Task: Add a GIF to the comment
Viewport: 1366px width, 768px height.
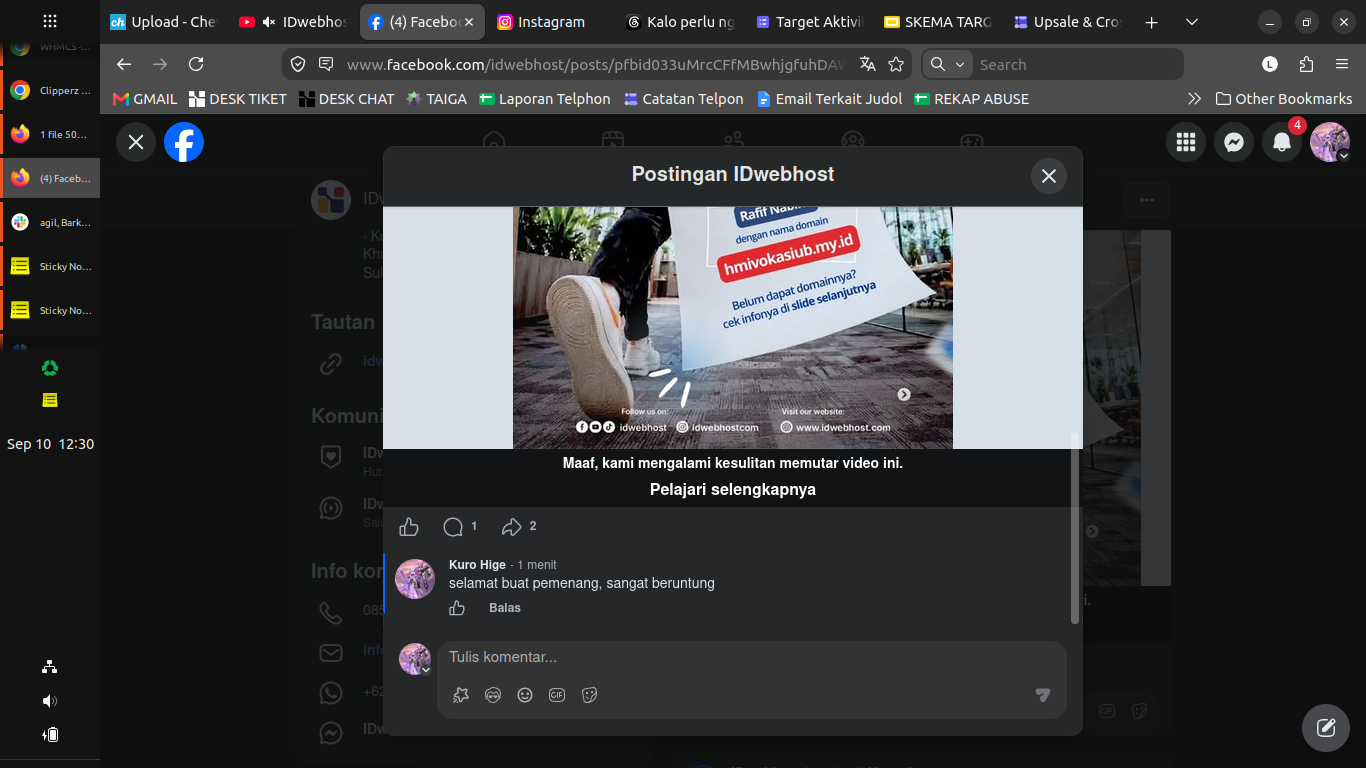Action: (557, 695)
